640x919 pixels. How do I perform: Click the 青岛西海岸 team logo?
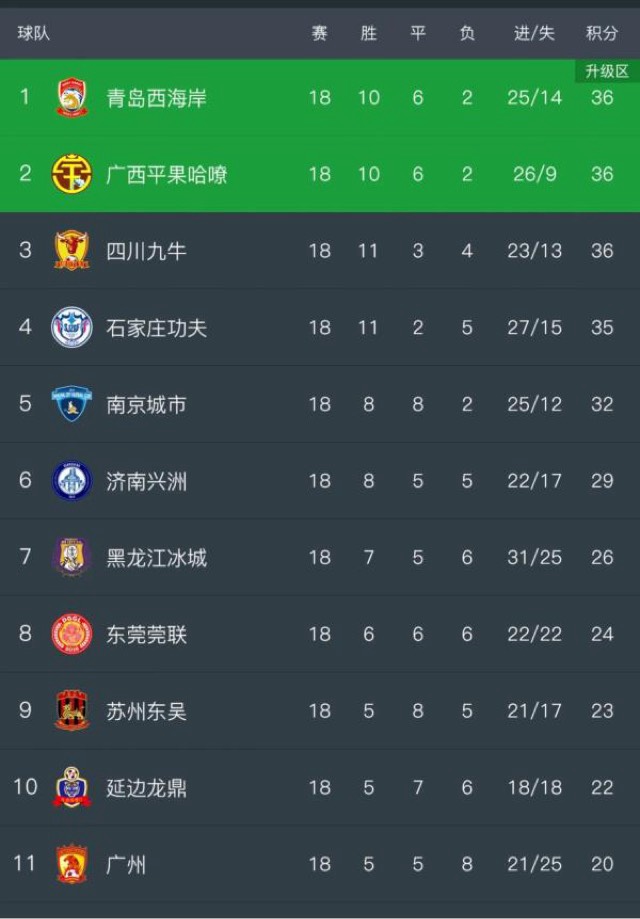coord(71,98)
